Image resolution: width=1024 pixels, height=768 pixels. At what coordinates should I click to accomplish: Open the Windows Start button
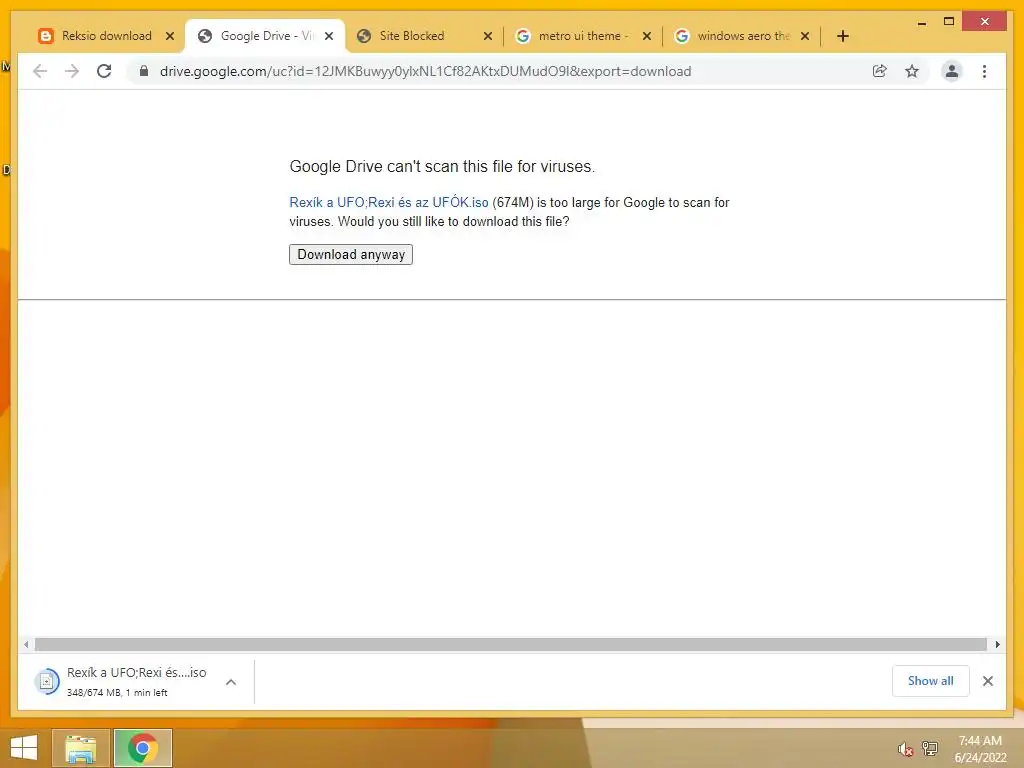24,748
